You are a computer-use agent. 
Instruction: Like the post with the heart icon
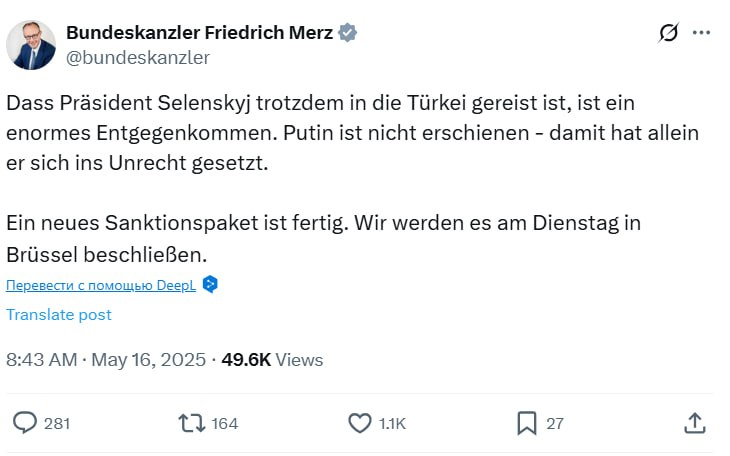pos(359,423)
